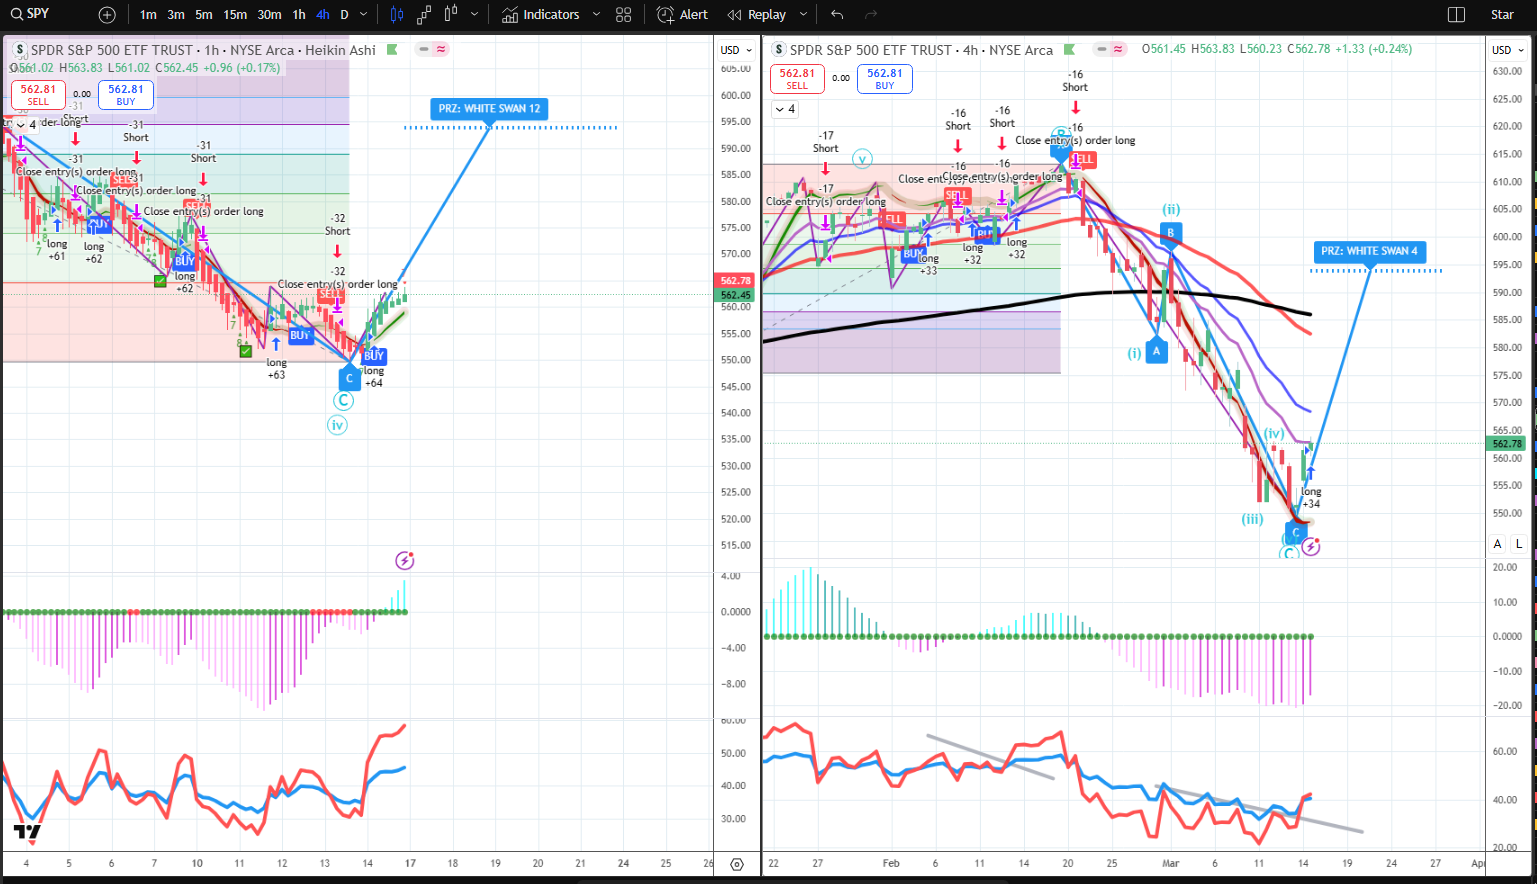Viewport: 1537px width, 884px height.
Task: Select the blue A wave marker, 4h chart
Action: tap(1157, 351)
